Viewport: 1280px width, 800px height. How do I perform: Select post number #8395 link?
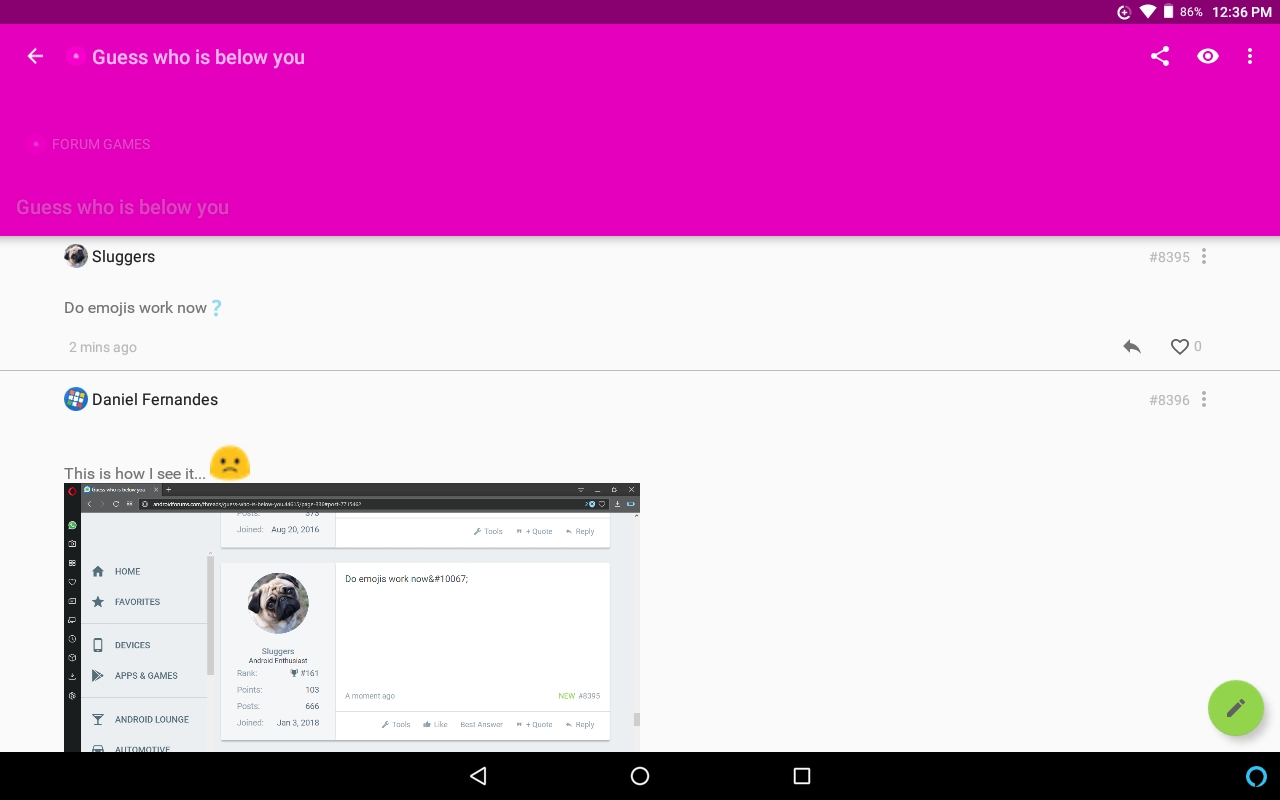pyautogui.click(x=1169, y=257)
